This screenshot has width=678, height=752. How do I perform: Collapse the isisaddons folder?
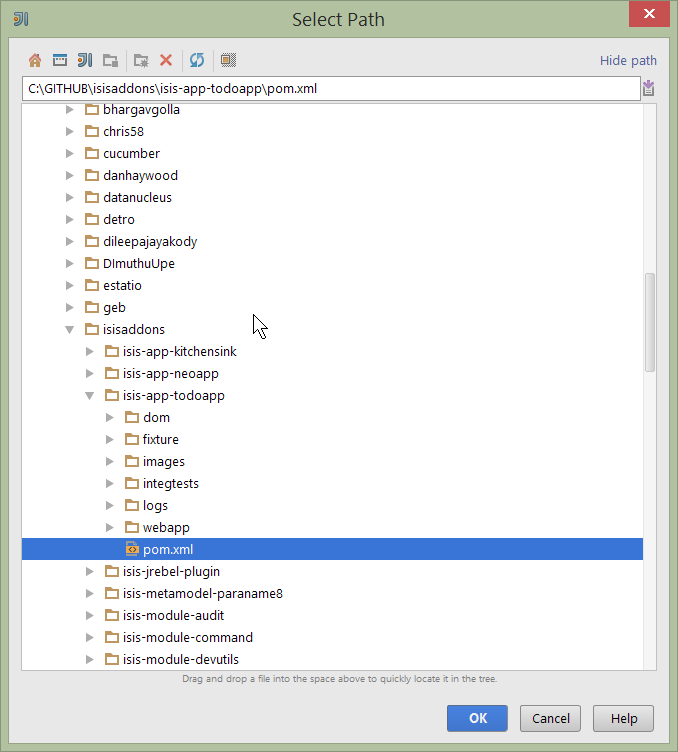(70, 329)
